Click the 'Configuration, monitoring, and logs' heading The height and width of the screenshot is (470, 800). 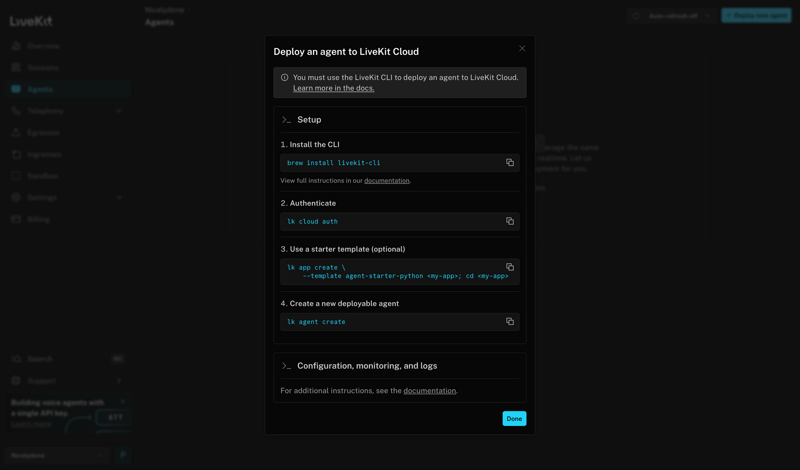point(367,366)
